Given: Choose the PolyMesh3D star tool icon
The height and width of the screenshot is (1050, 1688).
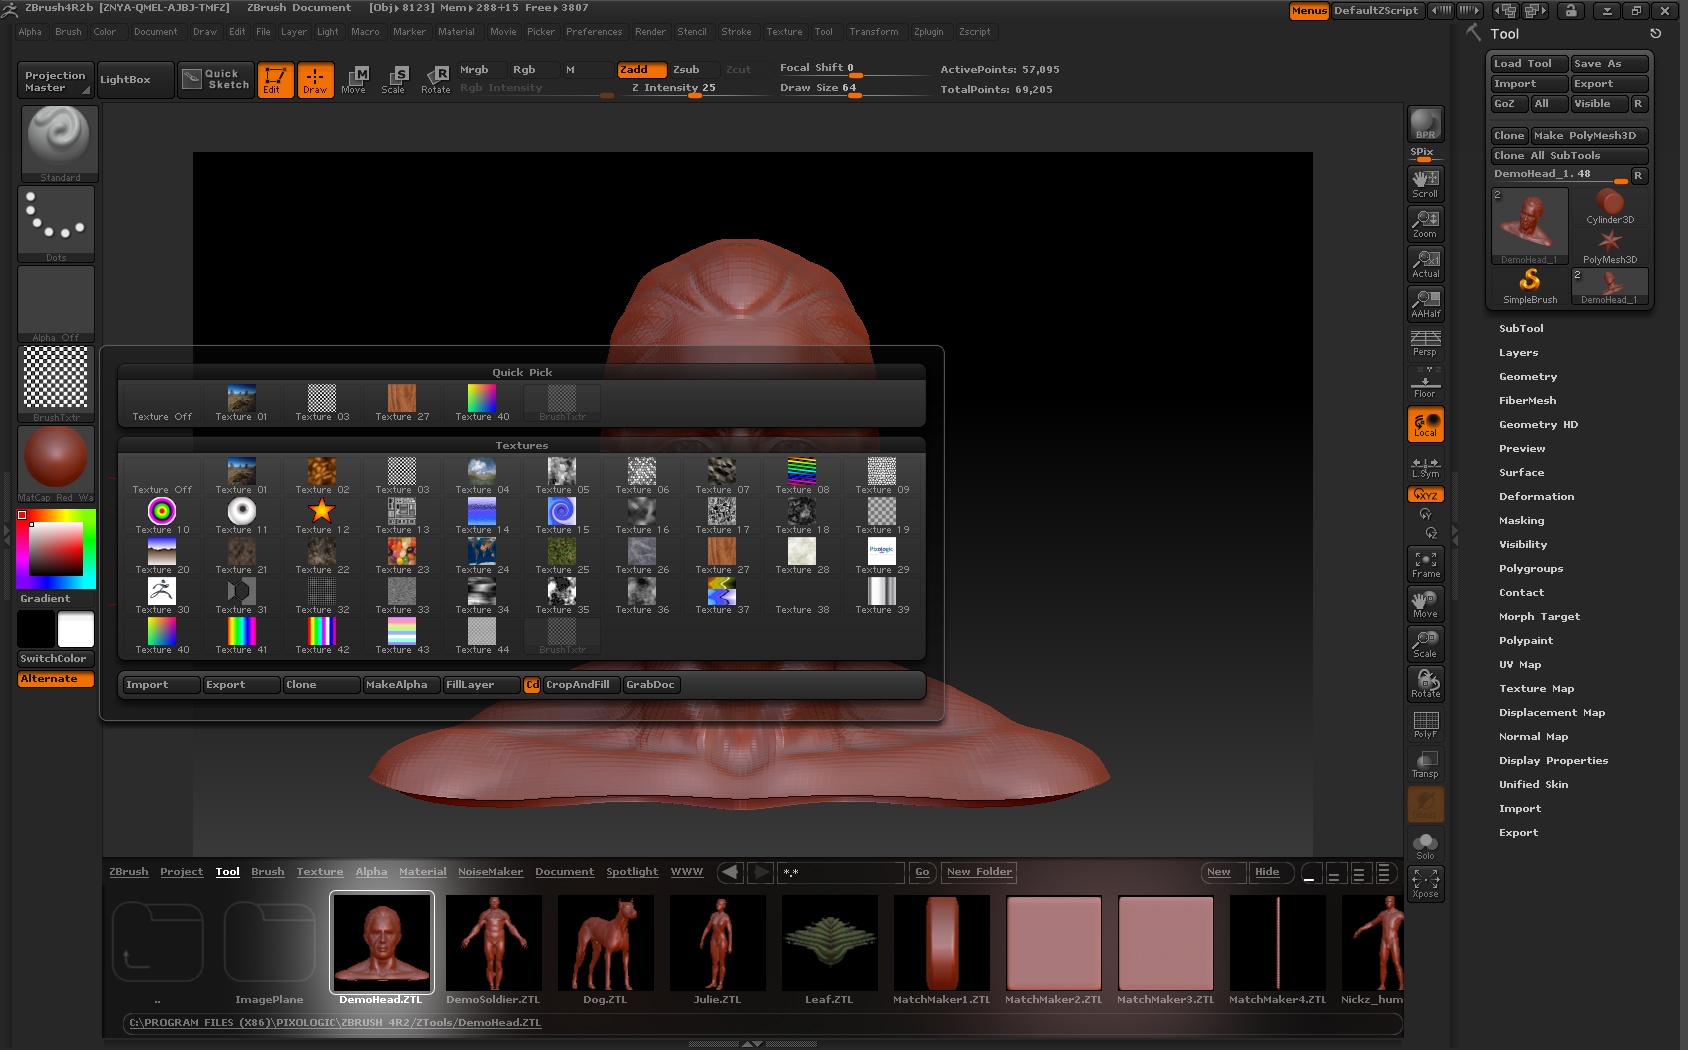Looking at the screenshot, I should pos(1610,247).
